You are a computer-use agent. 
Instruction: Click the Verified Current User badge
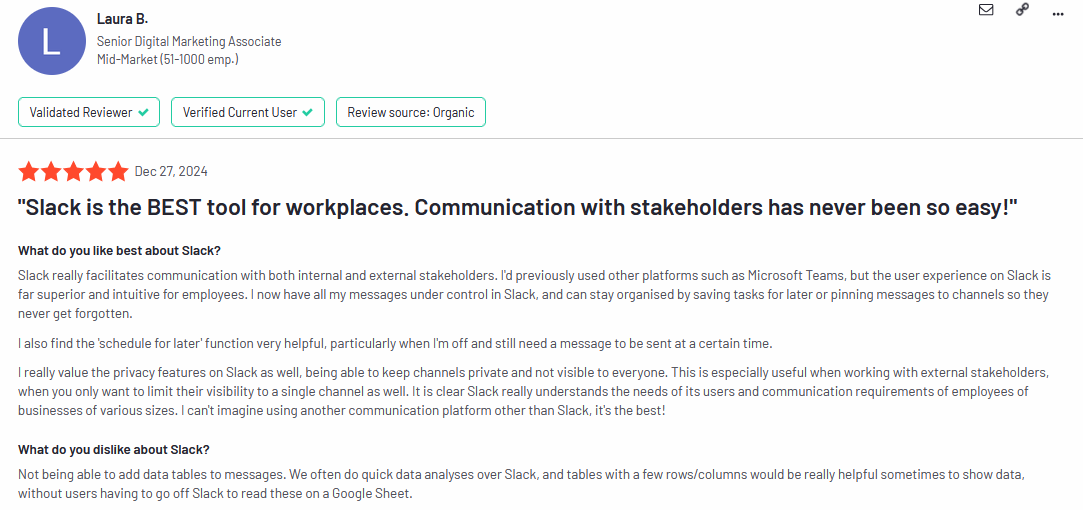(x=248, y=112)
